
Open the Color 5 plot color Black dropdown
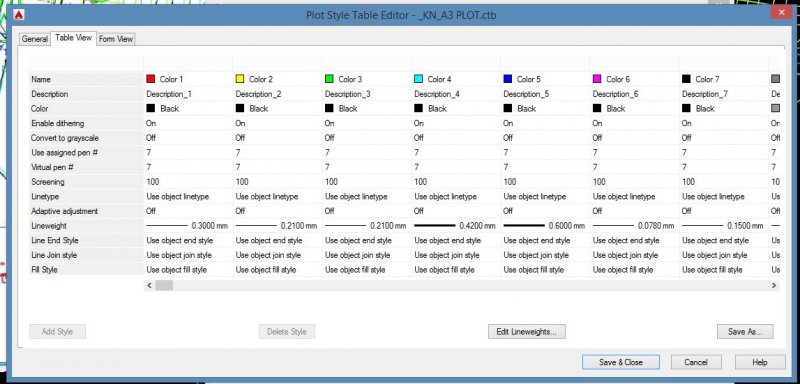(x=545, y=109)
